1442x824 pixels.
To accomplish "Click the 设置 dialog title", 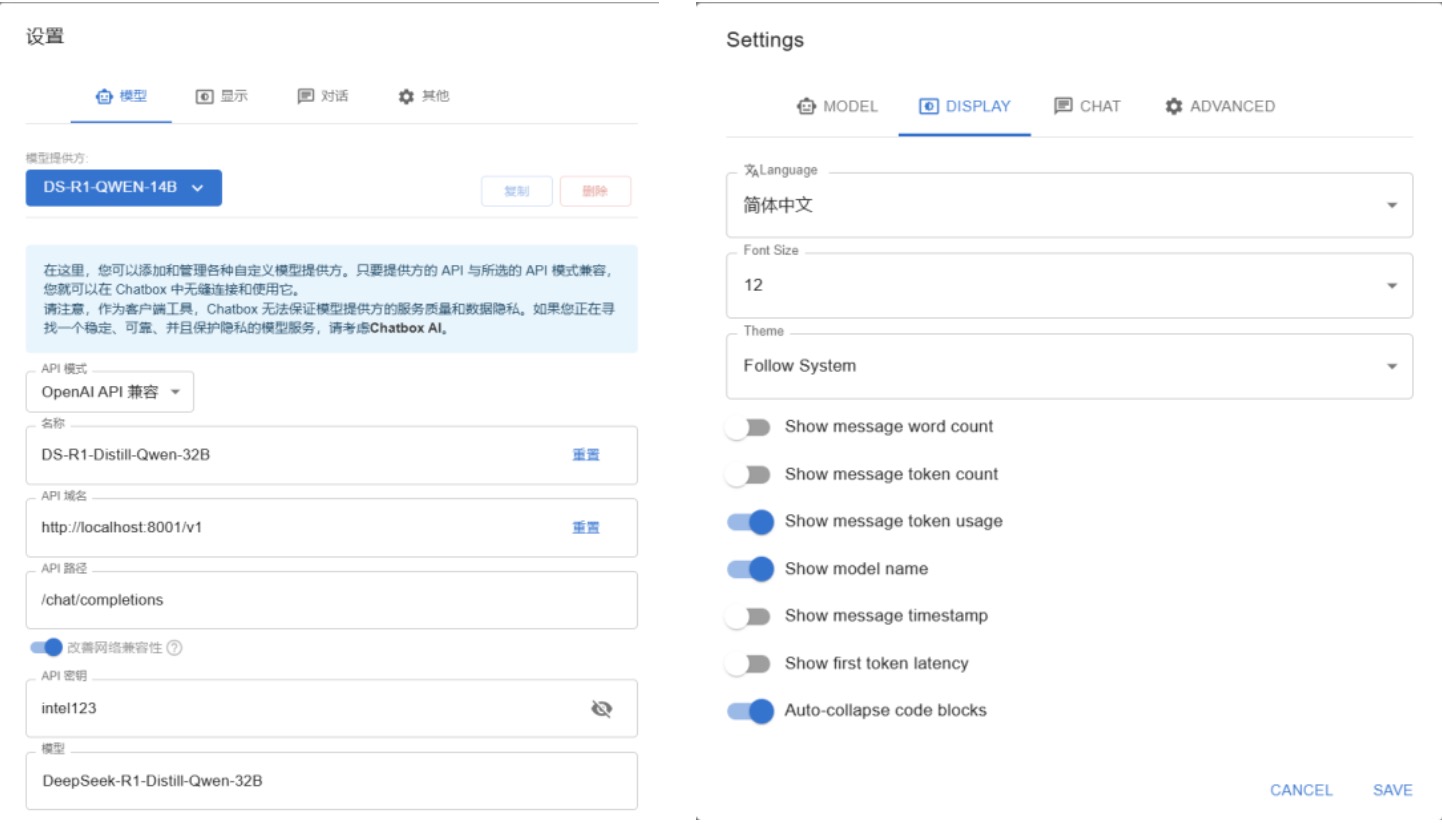I will click(45, 38).
